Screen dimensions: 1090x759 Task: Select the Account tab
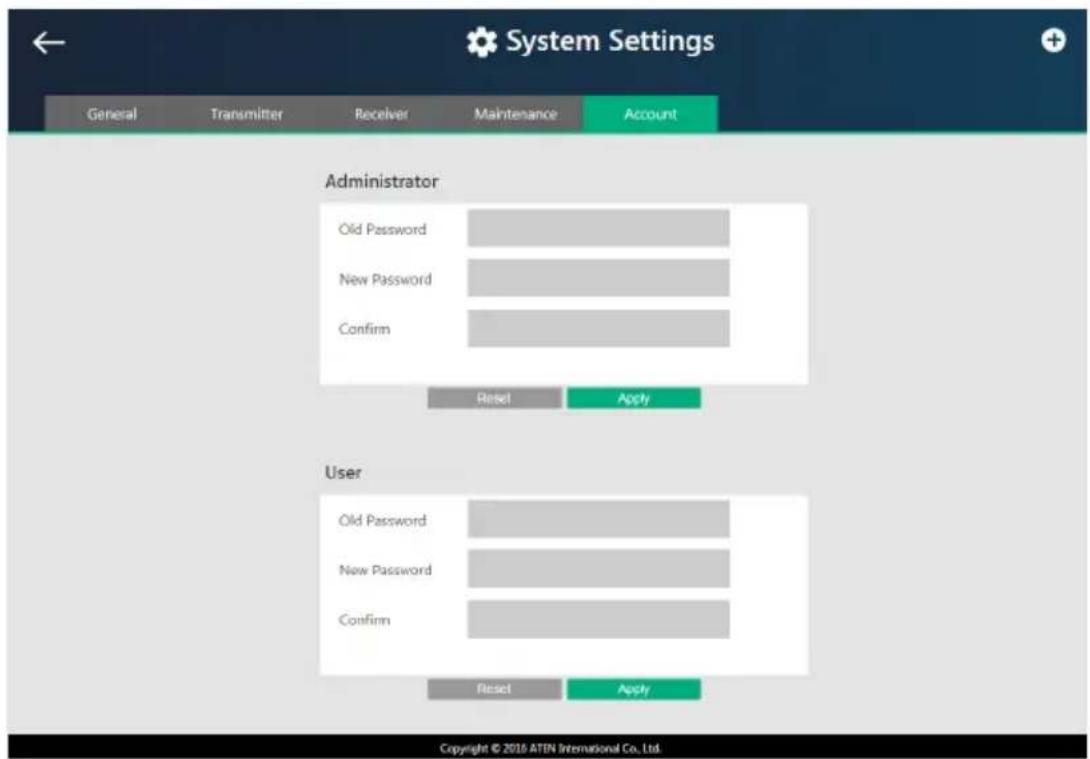[x=650, y=114]
